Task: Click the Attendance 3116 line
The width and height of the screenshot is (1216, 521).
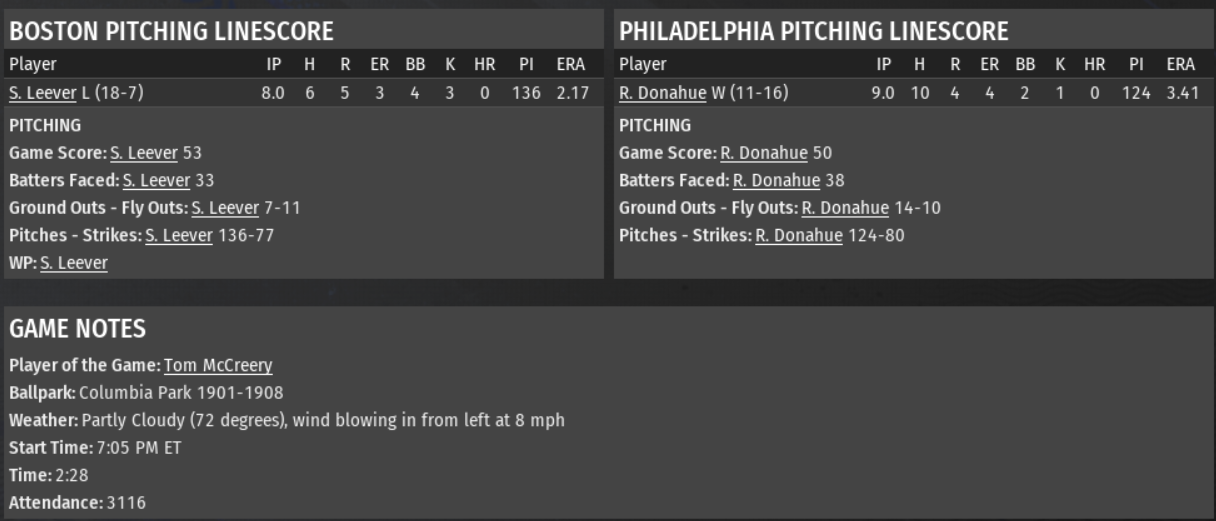Action: coord(77,502)
